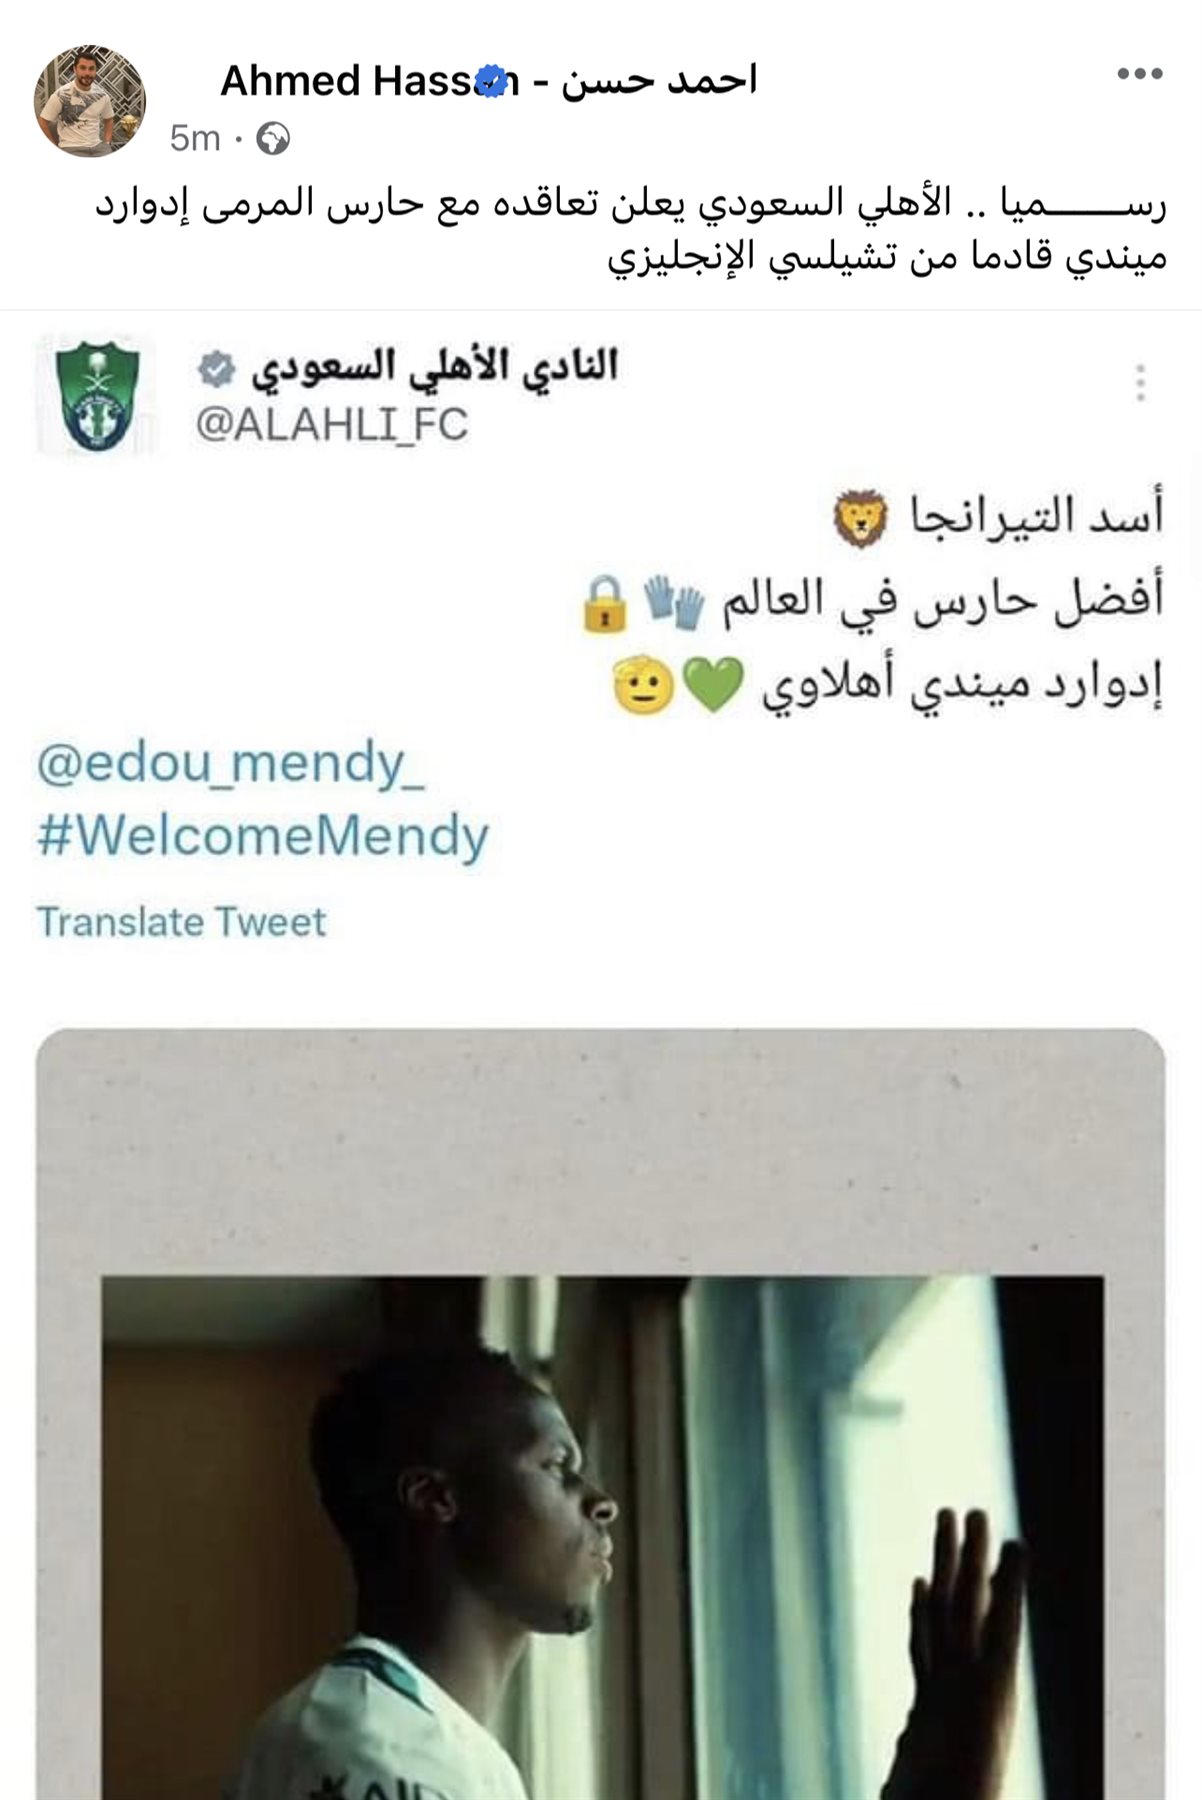Screen dimensions: 1202x1800
Task: Open the Al Ahli club logo avatar
Action: click(x=97, y=395)
